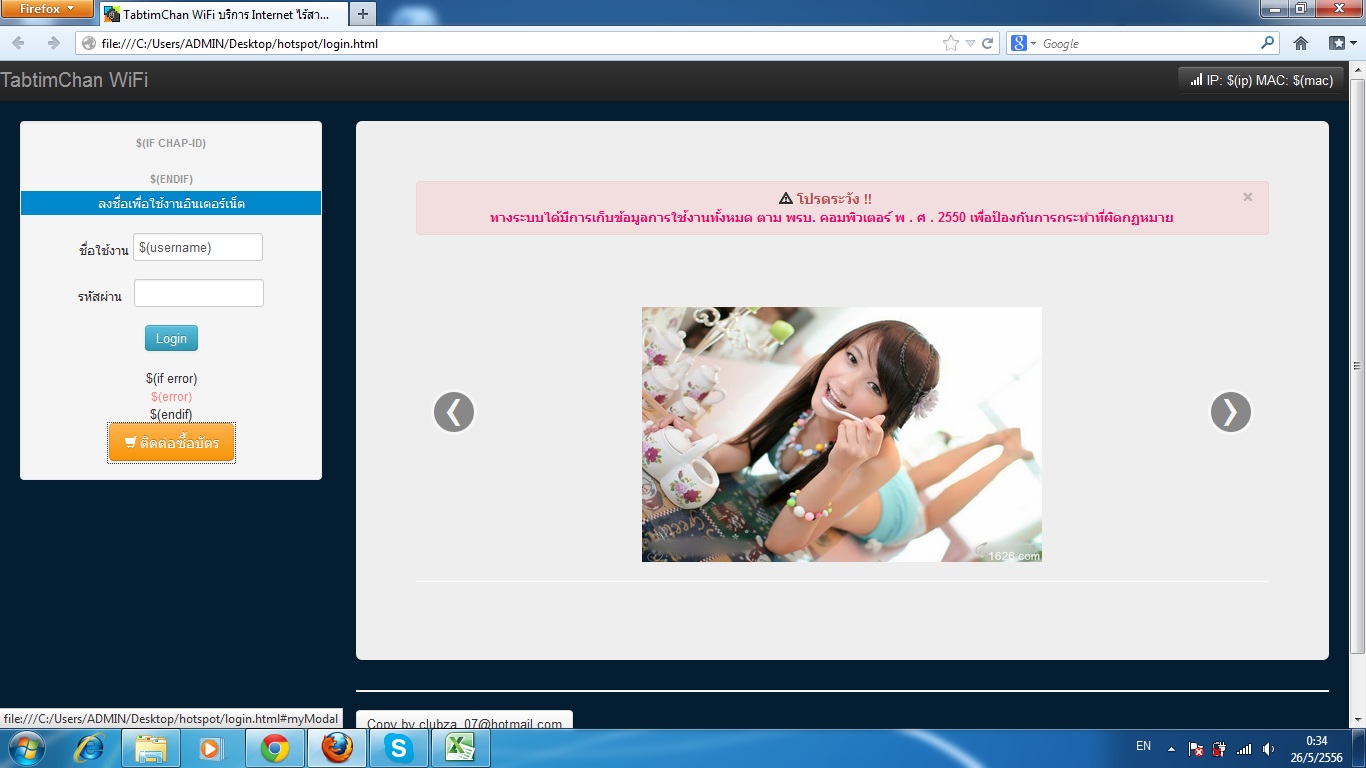The height and width of the screenshot is (768, 1366).
Task: Click the IP and MAC status button
Action: coord(1261,80)
